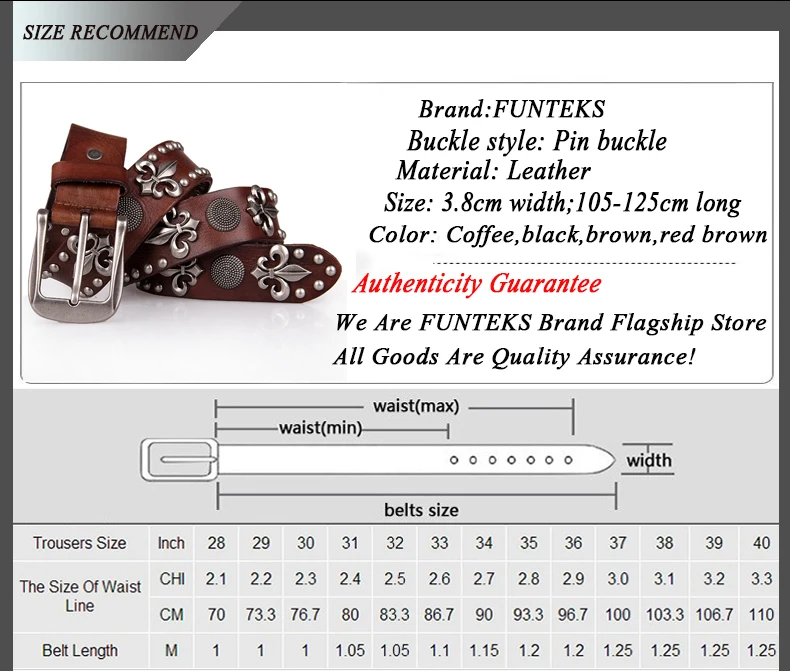This screenshot has height=671, width=790.
Task: Click the CM value 86.7 cell
Action: [x=439, y=615]
